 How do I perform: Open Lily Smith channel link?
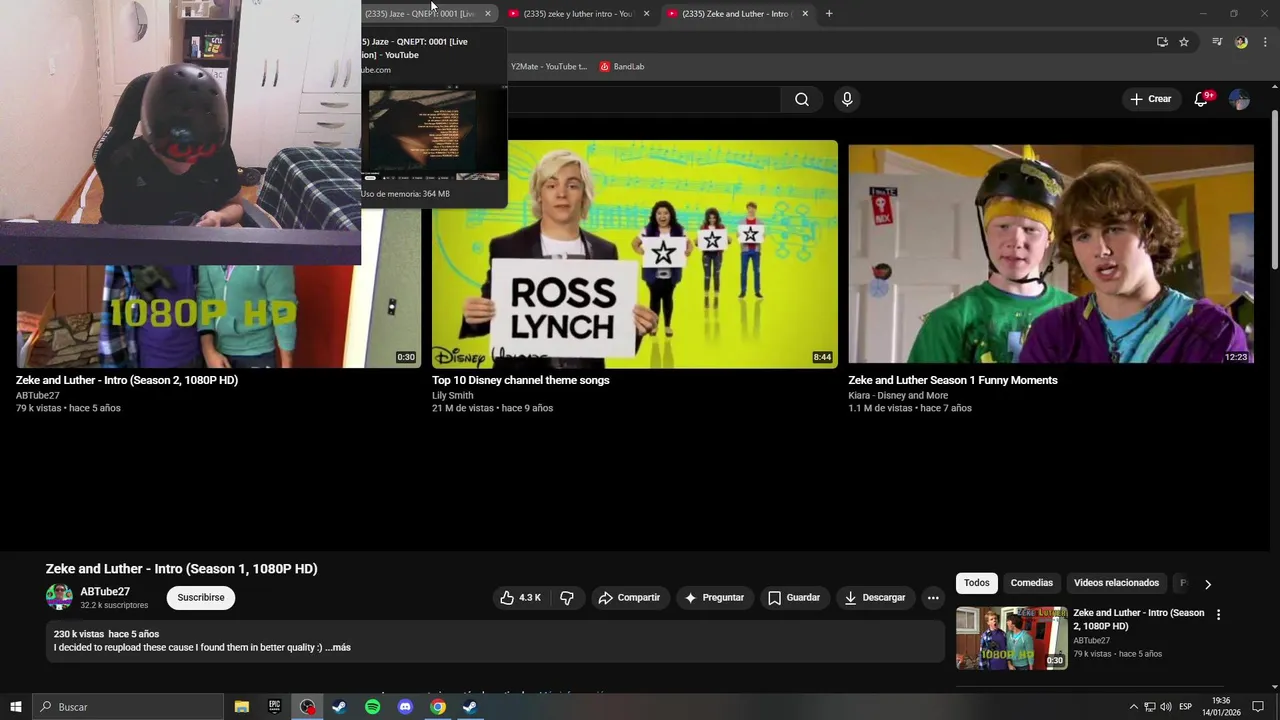click(452, 395)
